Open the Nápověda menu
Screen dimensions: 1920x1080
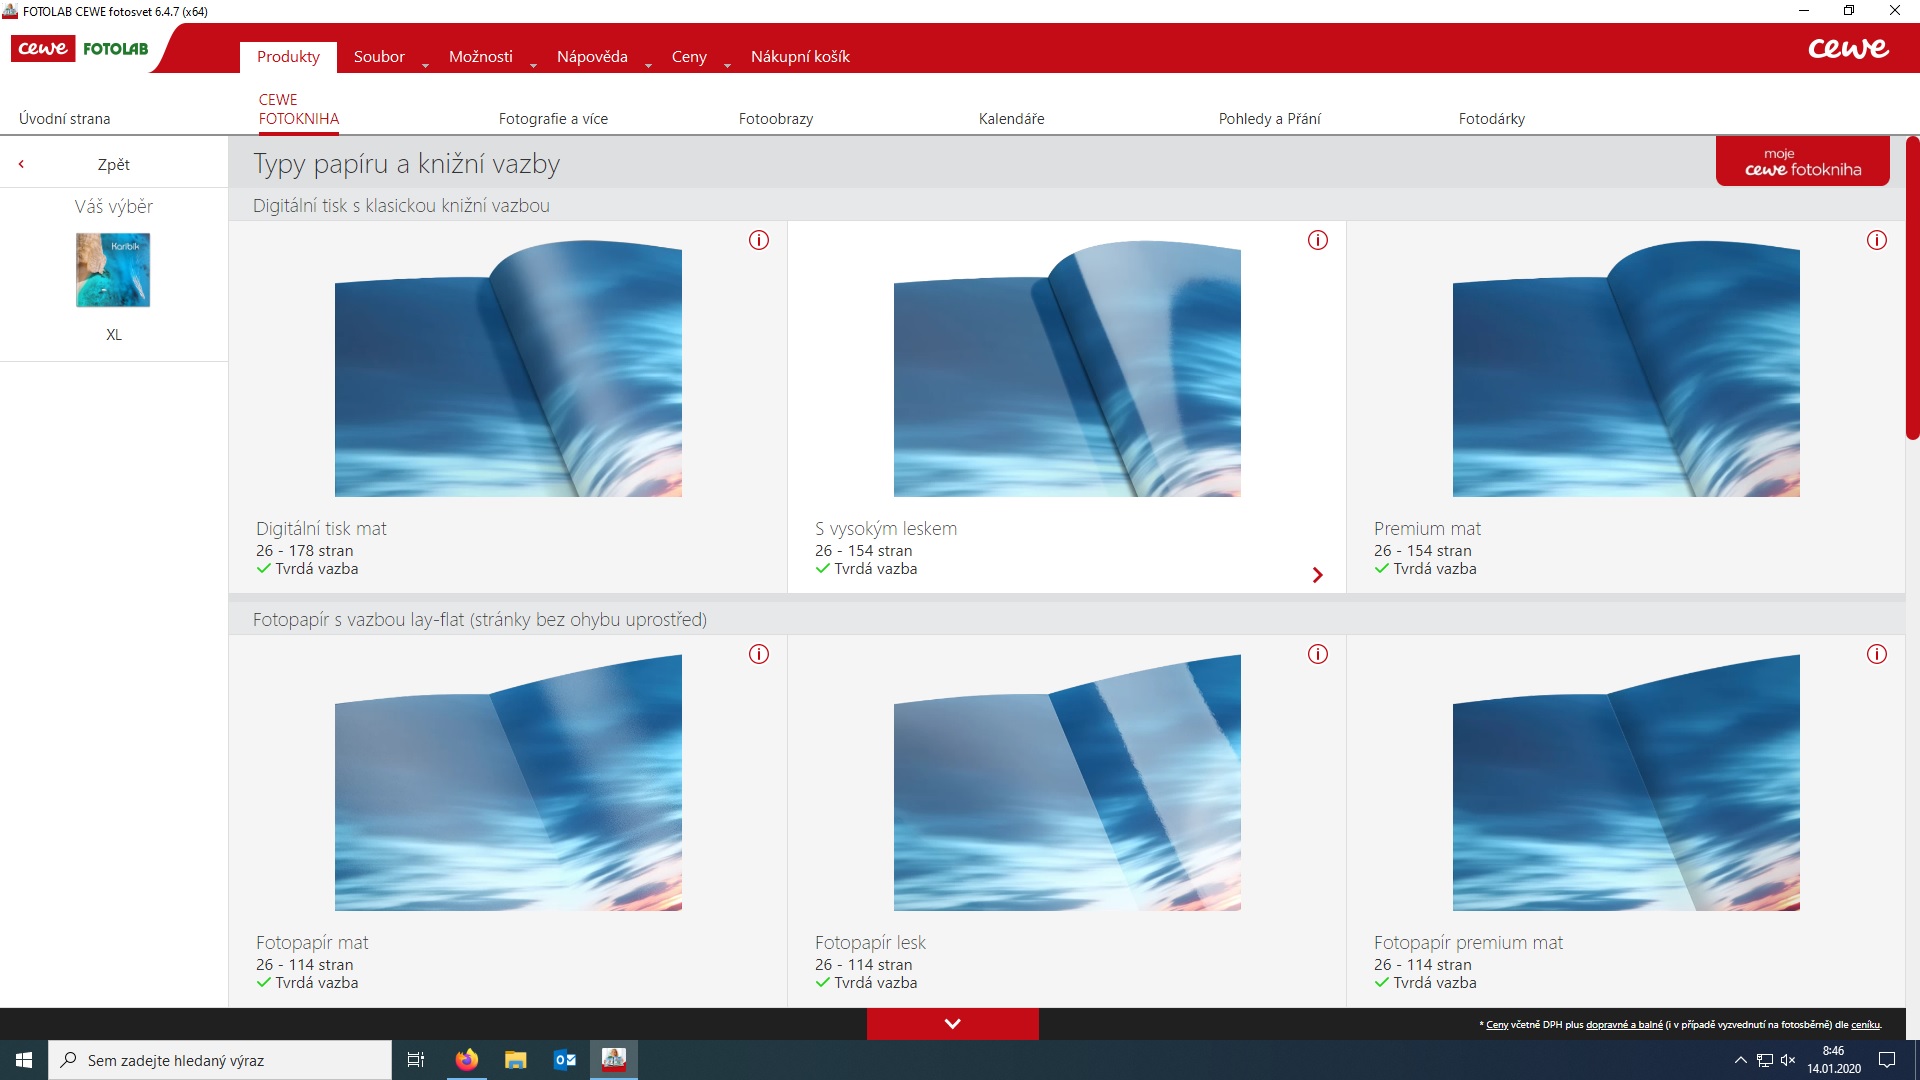592,57
